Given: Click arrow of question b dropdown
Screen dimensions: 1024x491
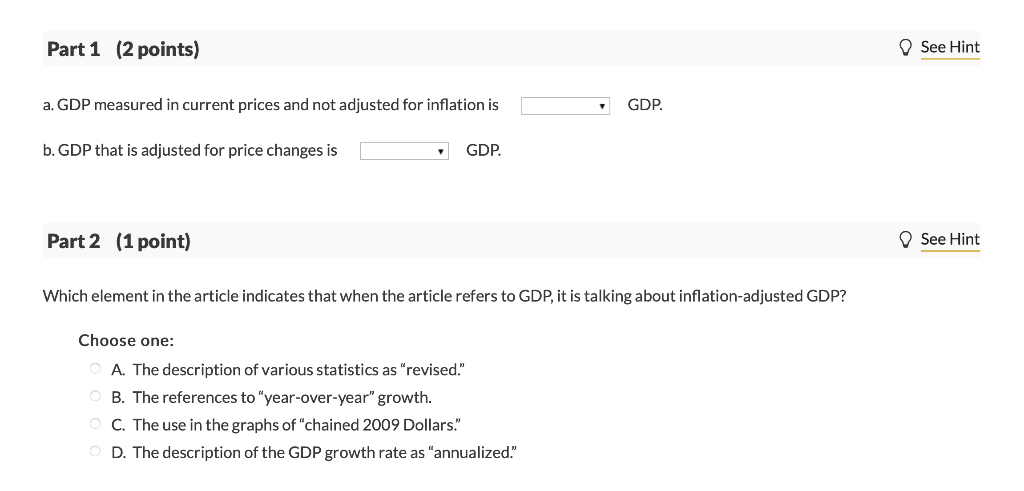Looking at the screenshot, I should click(x=441, y=151).
